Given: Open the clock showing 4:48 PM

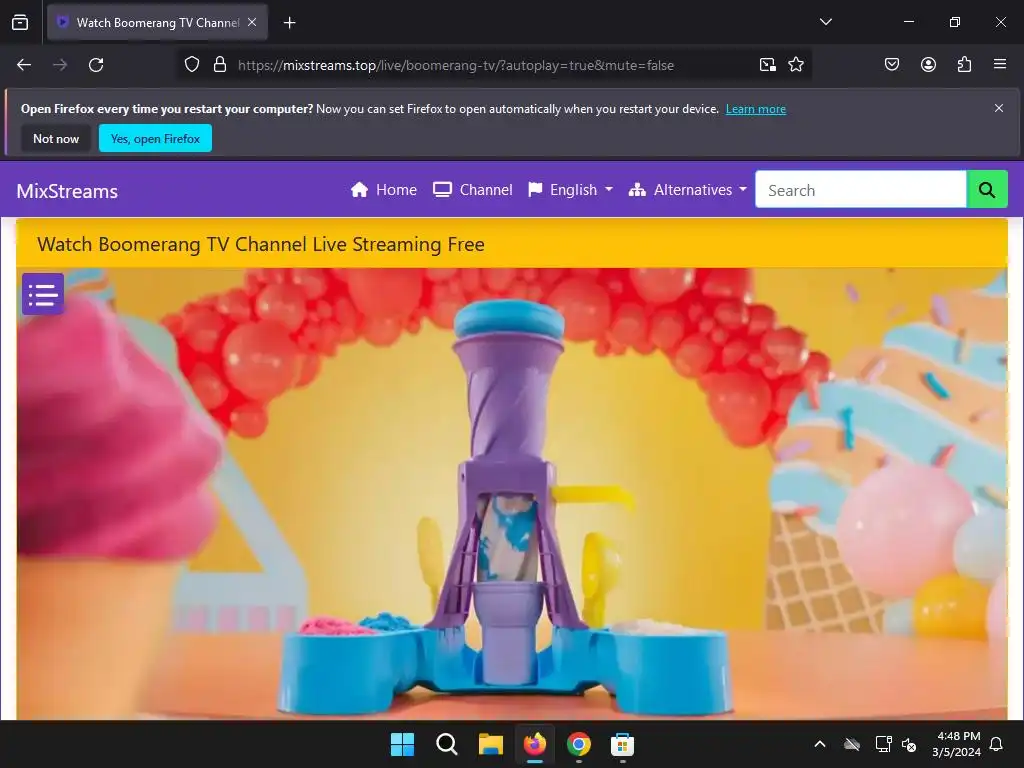Looking at the screenshot, I should tap(957, 744).
